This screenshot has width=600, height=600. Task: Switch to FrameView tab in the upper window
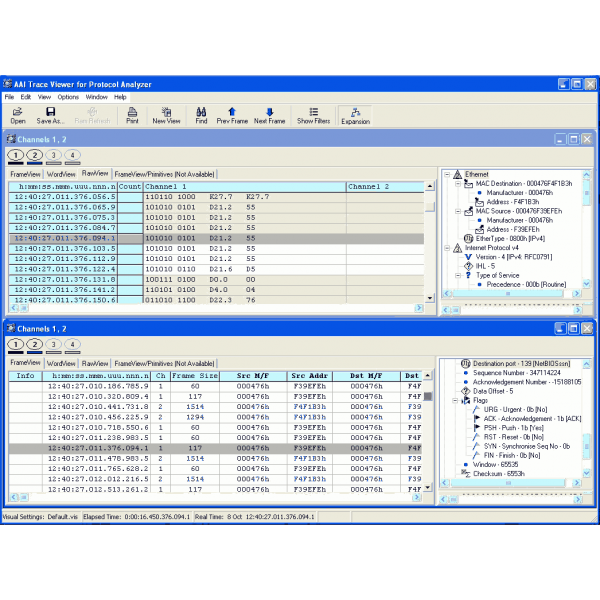(25, 174)
